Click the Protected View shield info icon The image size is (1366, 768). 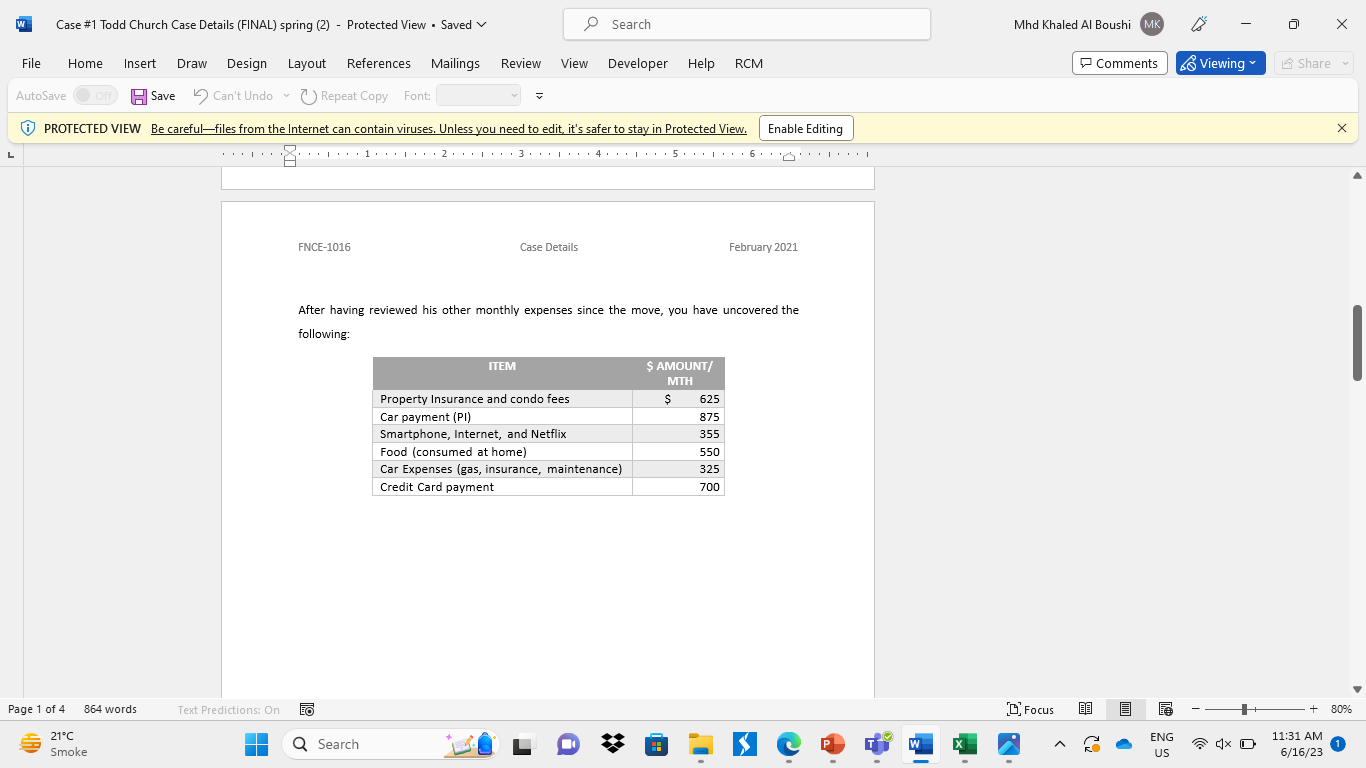[x=28, y=128]
